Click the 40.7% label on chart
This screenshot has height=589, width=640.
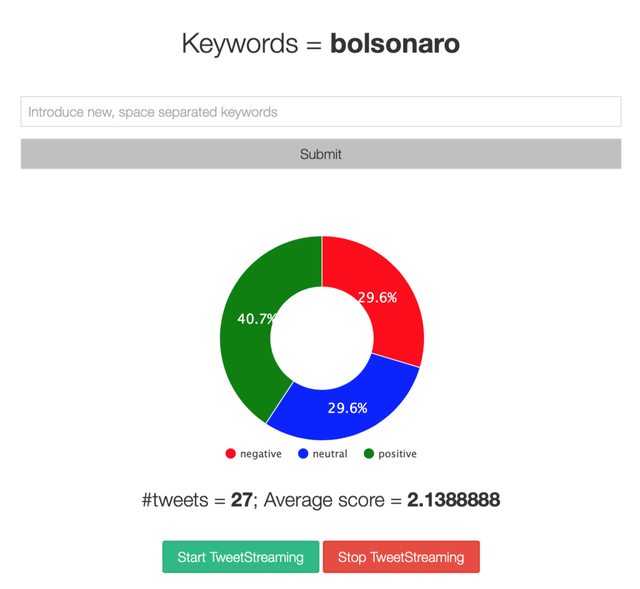click(x=257, y=319)
